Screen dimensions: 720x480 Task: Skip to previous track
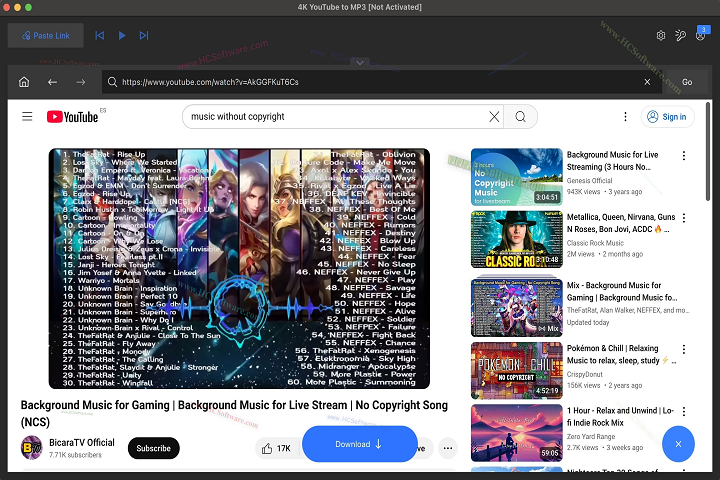click(100, 35)
